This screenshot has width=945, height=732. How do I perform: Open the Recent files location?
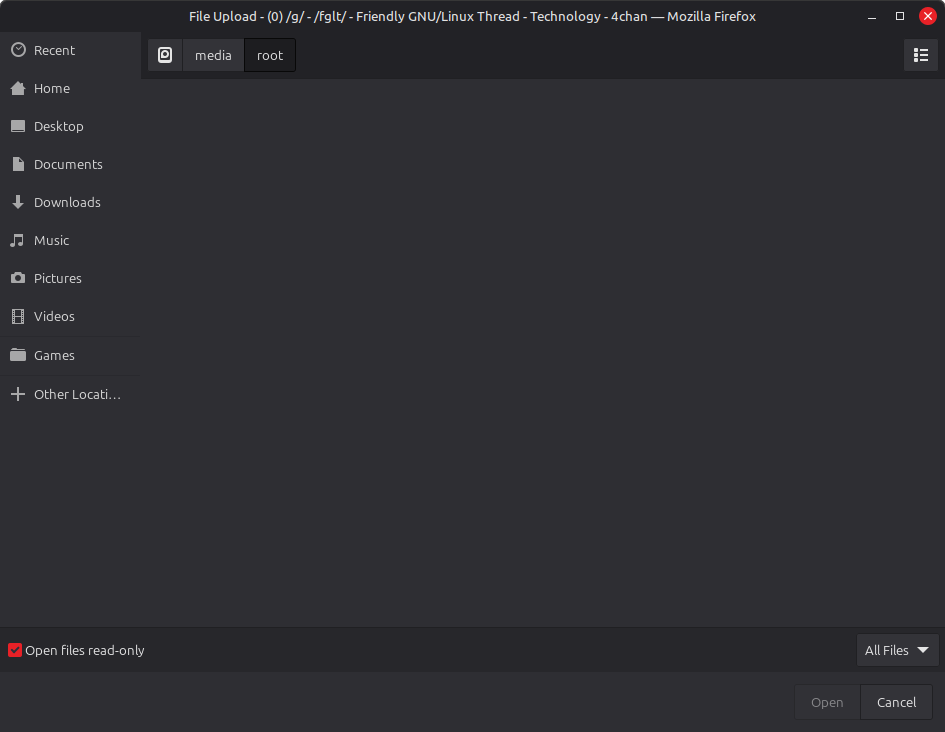(x=70, y=50)
